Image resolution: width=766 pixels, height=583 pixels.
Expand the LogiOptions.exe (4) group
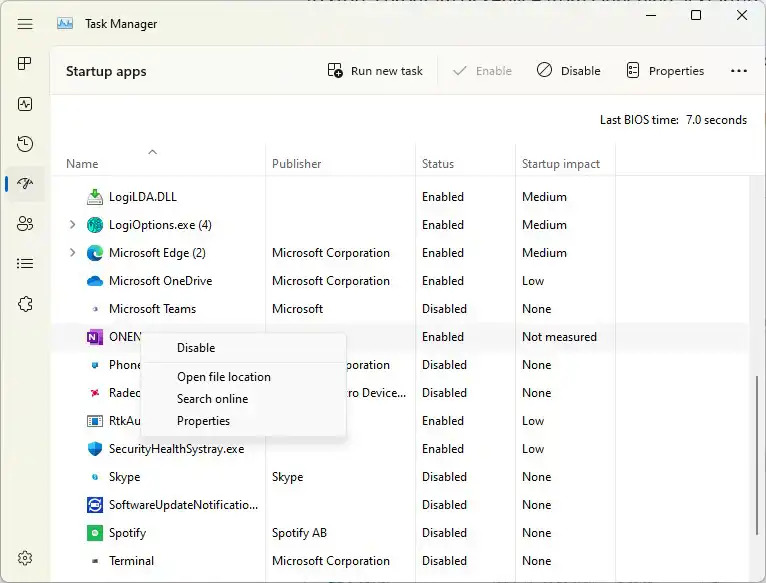[x=72, y=225]
